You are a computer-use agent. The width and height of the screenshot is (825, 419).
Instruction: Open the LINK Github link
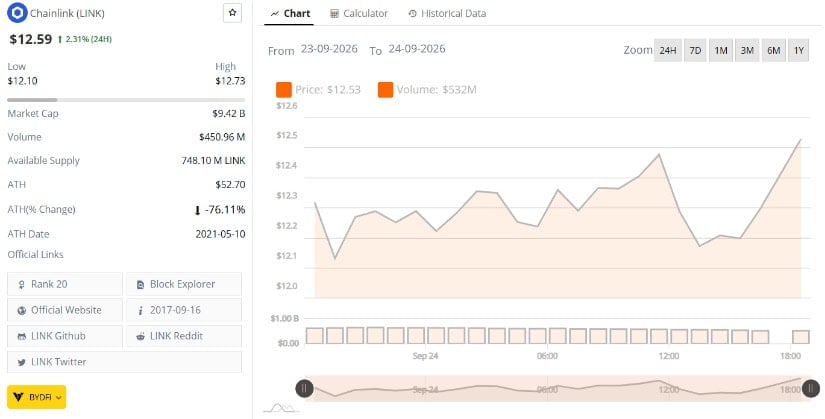(65, 336)
